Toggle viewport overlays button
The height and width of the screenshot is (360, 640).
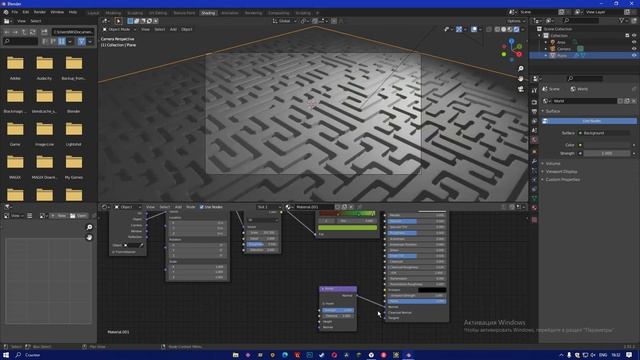point(474,29)
